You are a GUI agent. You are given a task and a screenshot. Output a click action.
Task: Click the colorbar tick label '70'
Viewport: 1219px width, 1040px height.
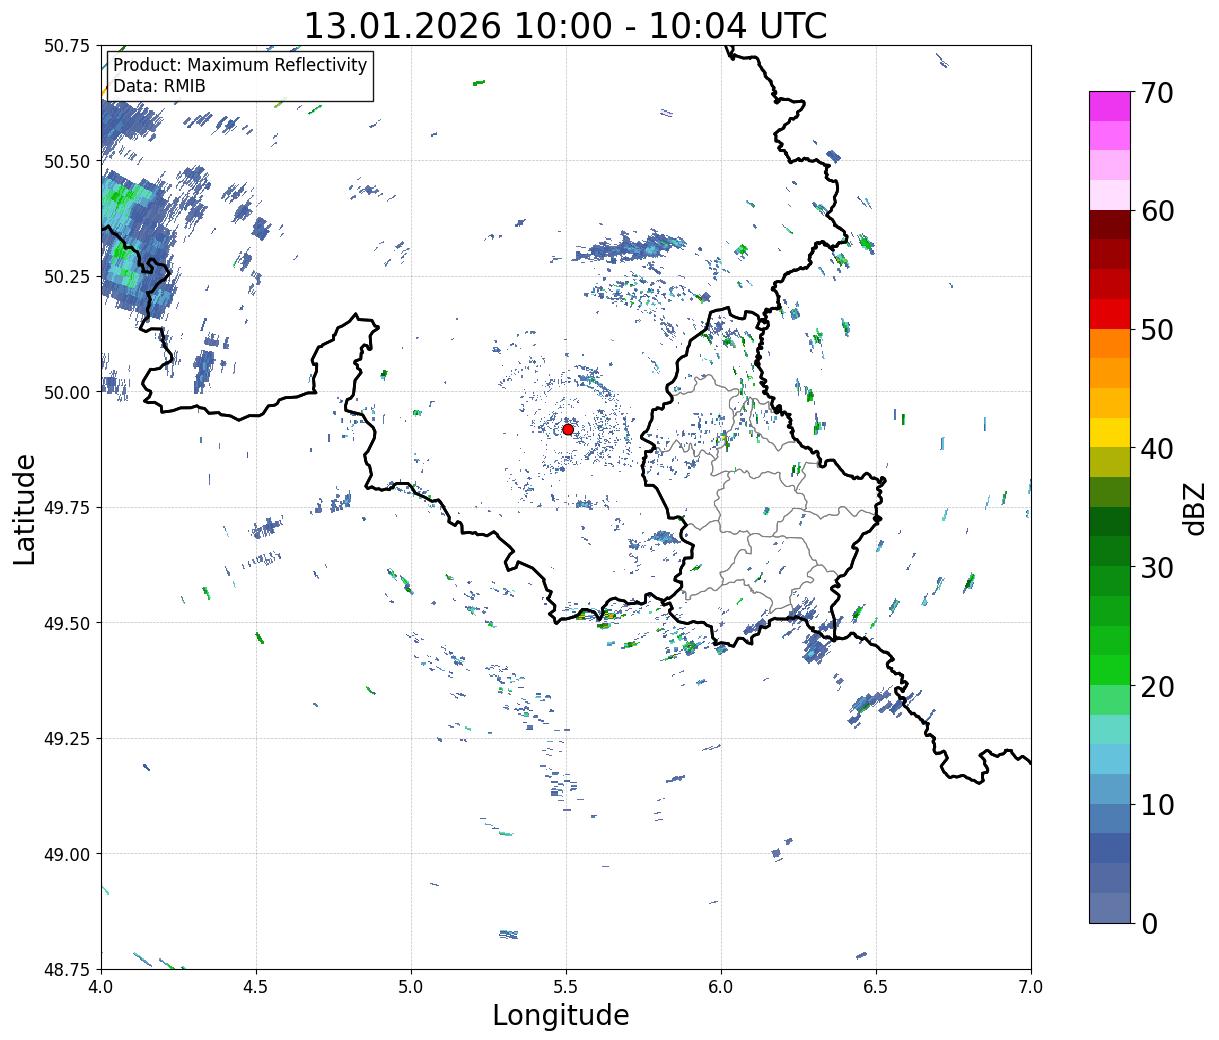coord(1156,93)
